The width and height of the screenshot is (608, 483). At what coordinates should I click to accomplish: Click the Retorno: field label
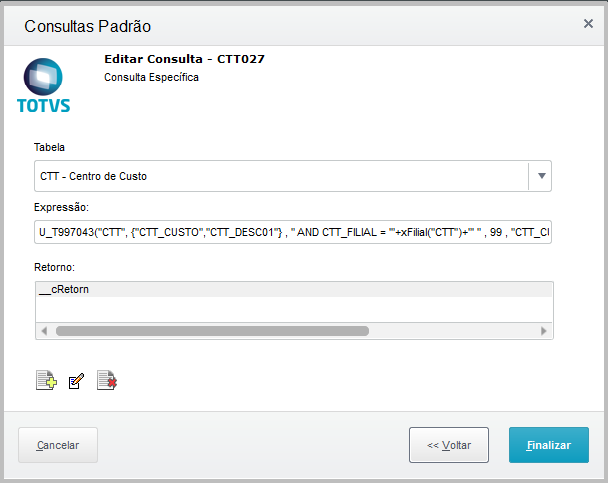point(55,267)
